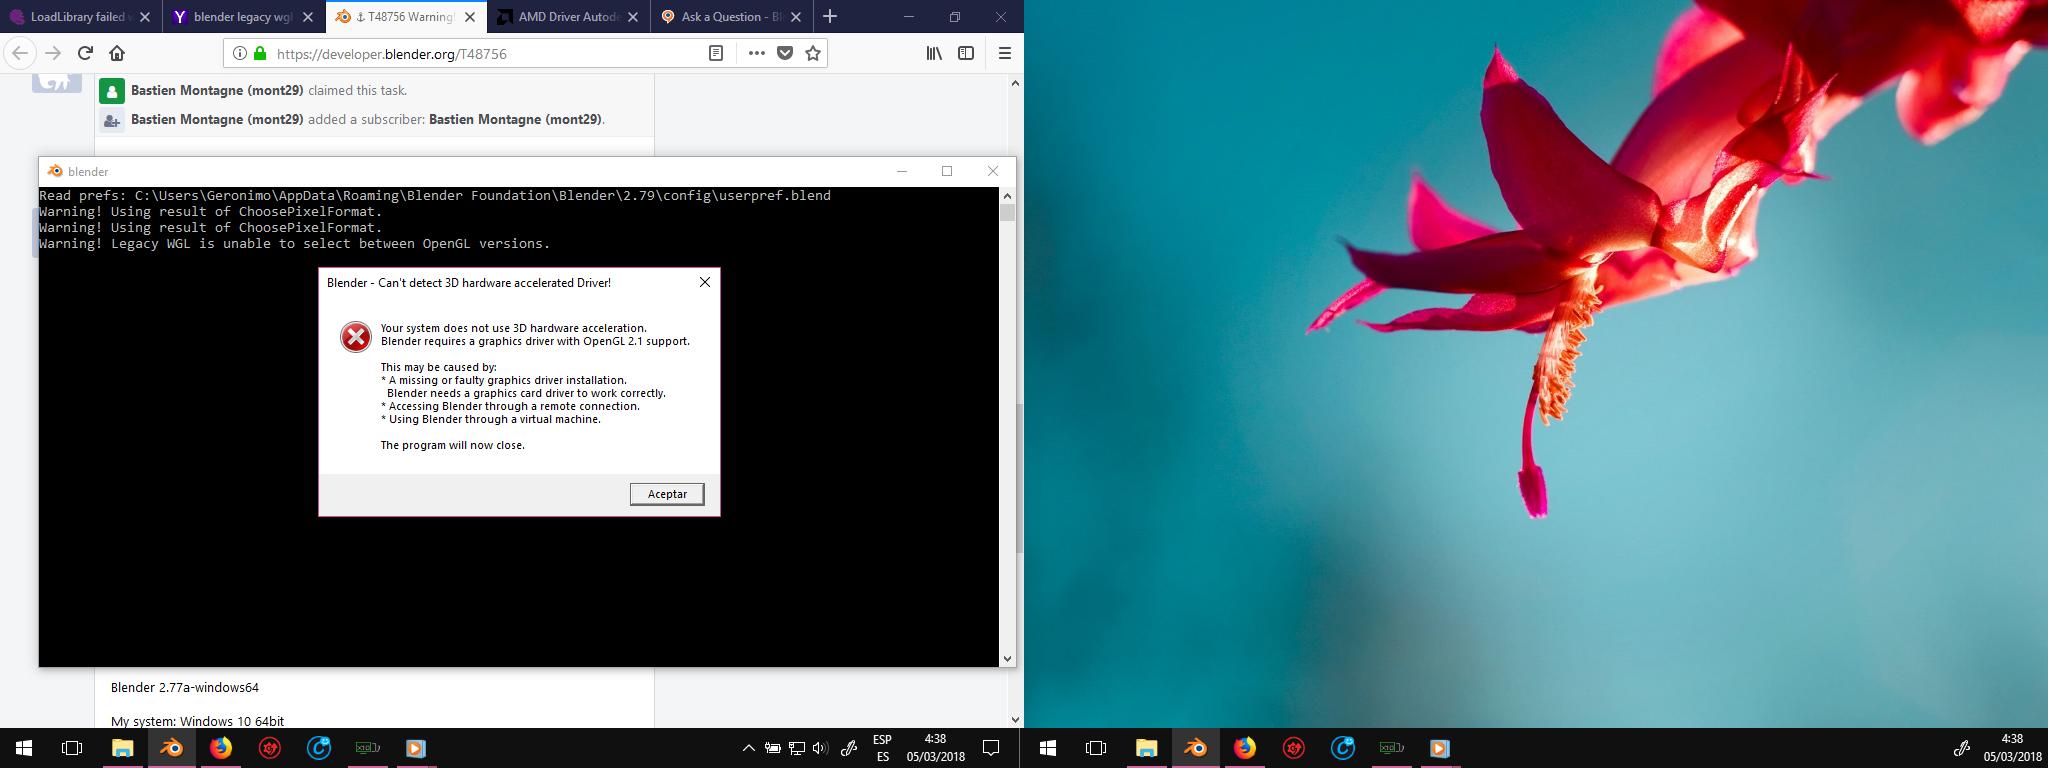The height and width of the screenshot is (768, 2048).
Task: Close the LoadLibrary failed tab
Action: [x=145, y=17]
